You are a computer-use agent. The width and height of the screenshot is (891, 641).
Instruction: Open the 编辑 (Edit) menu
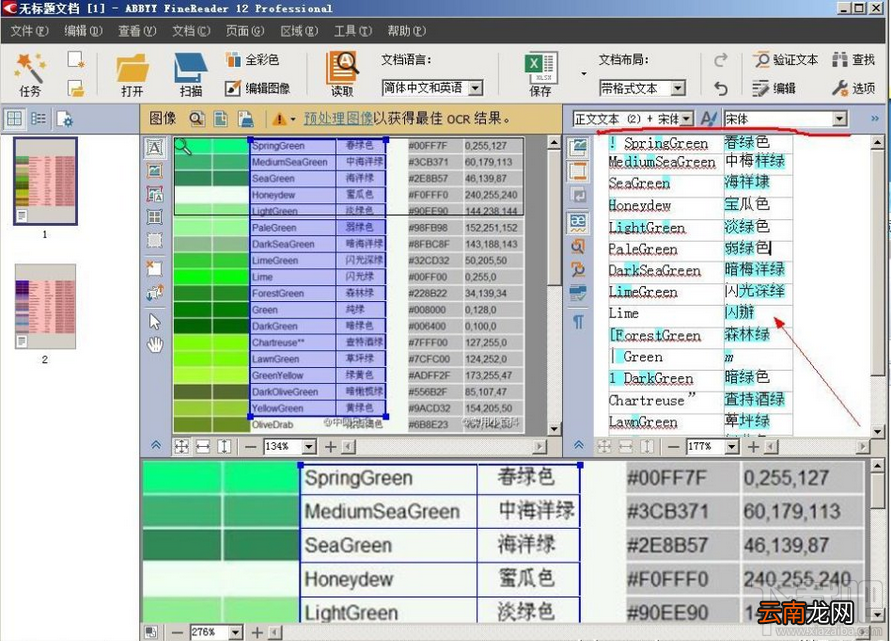coord(83,31)
